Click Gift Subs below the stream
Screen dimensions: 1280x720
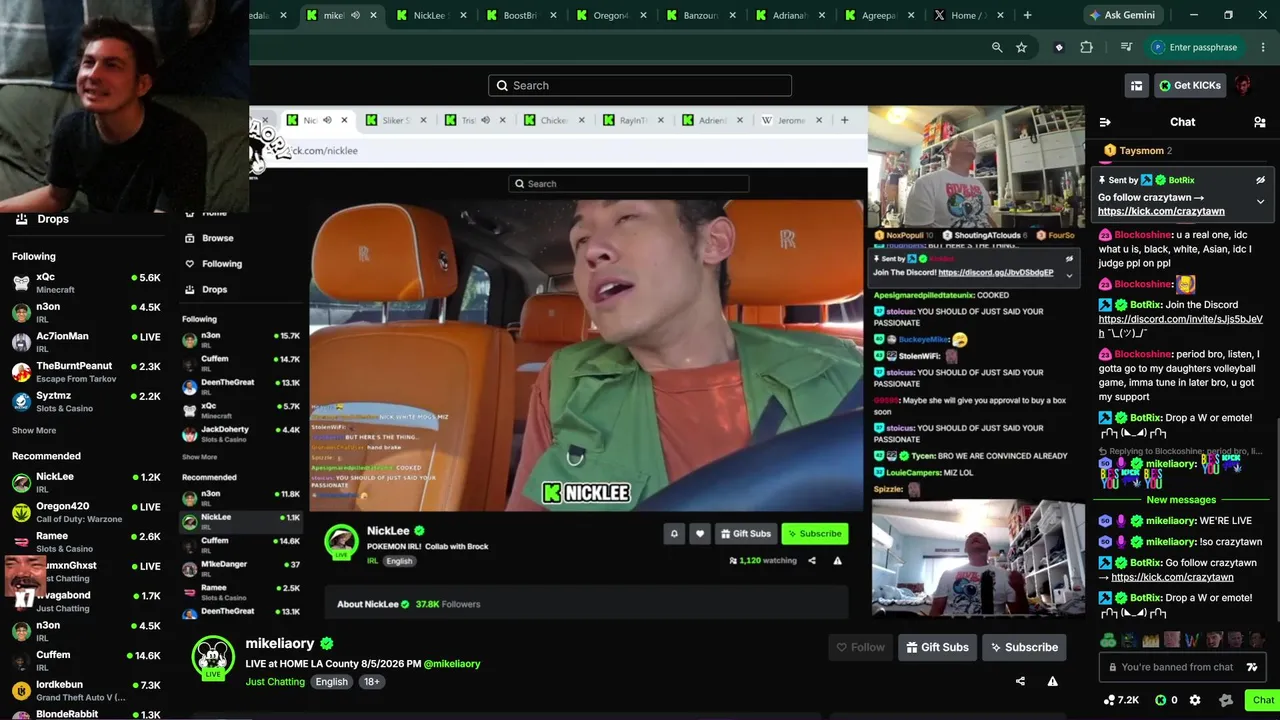tap(937, 647)
